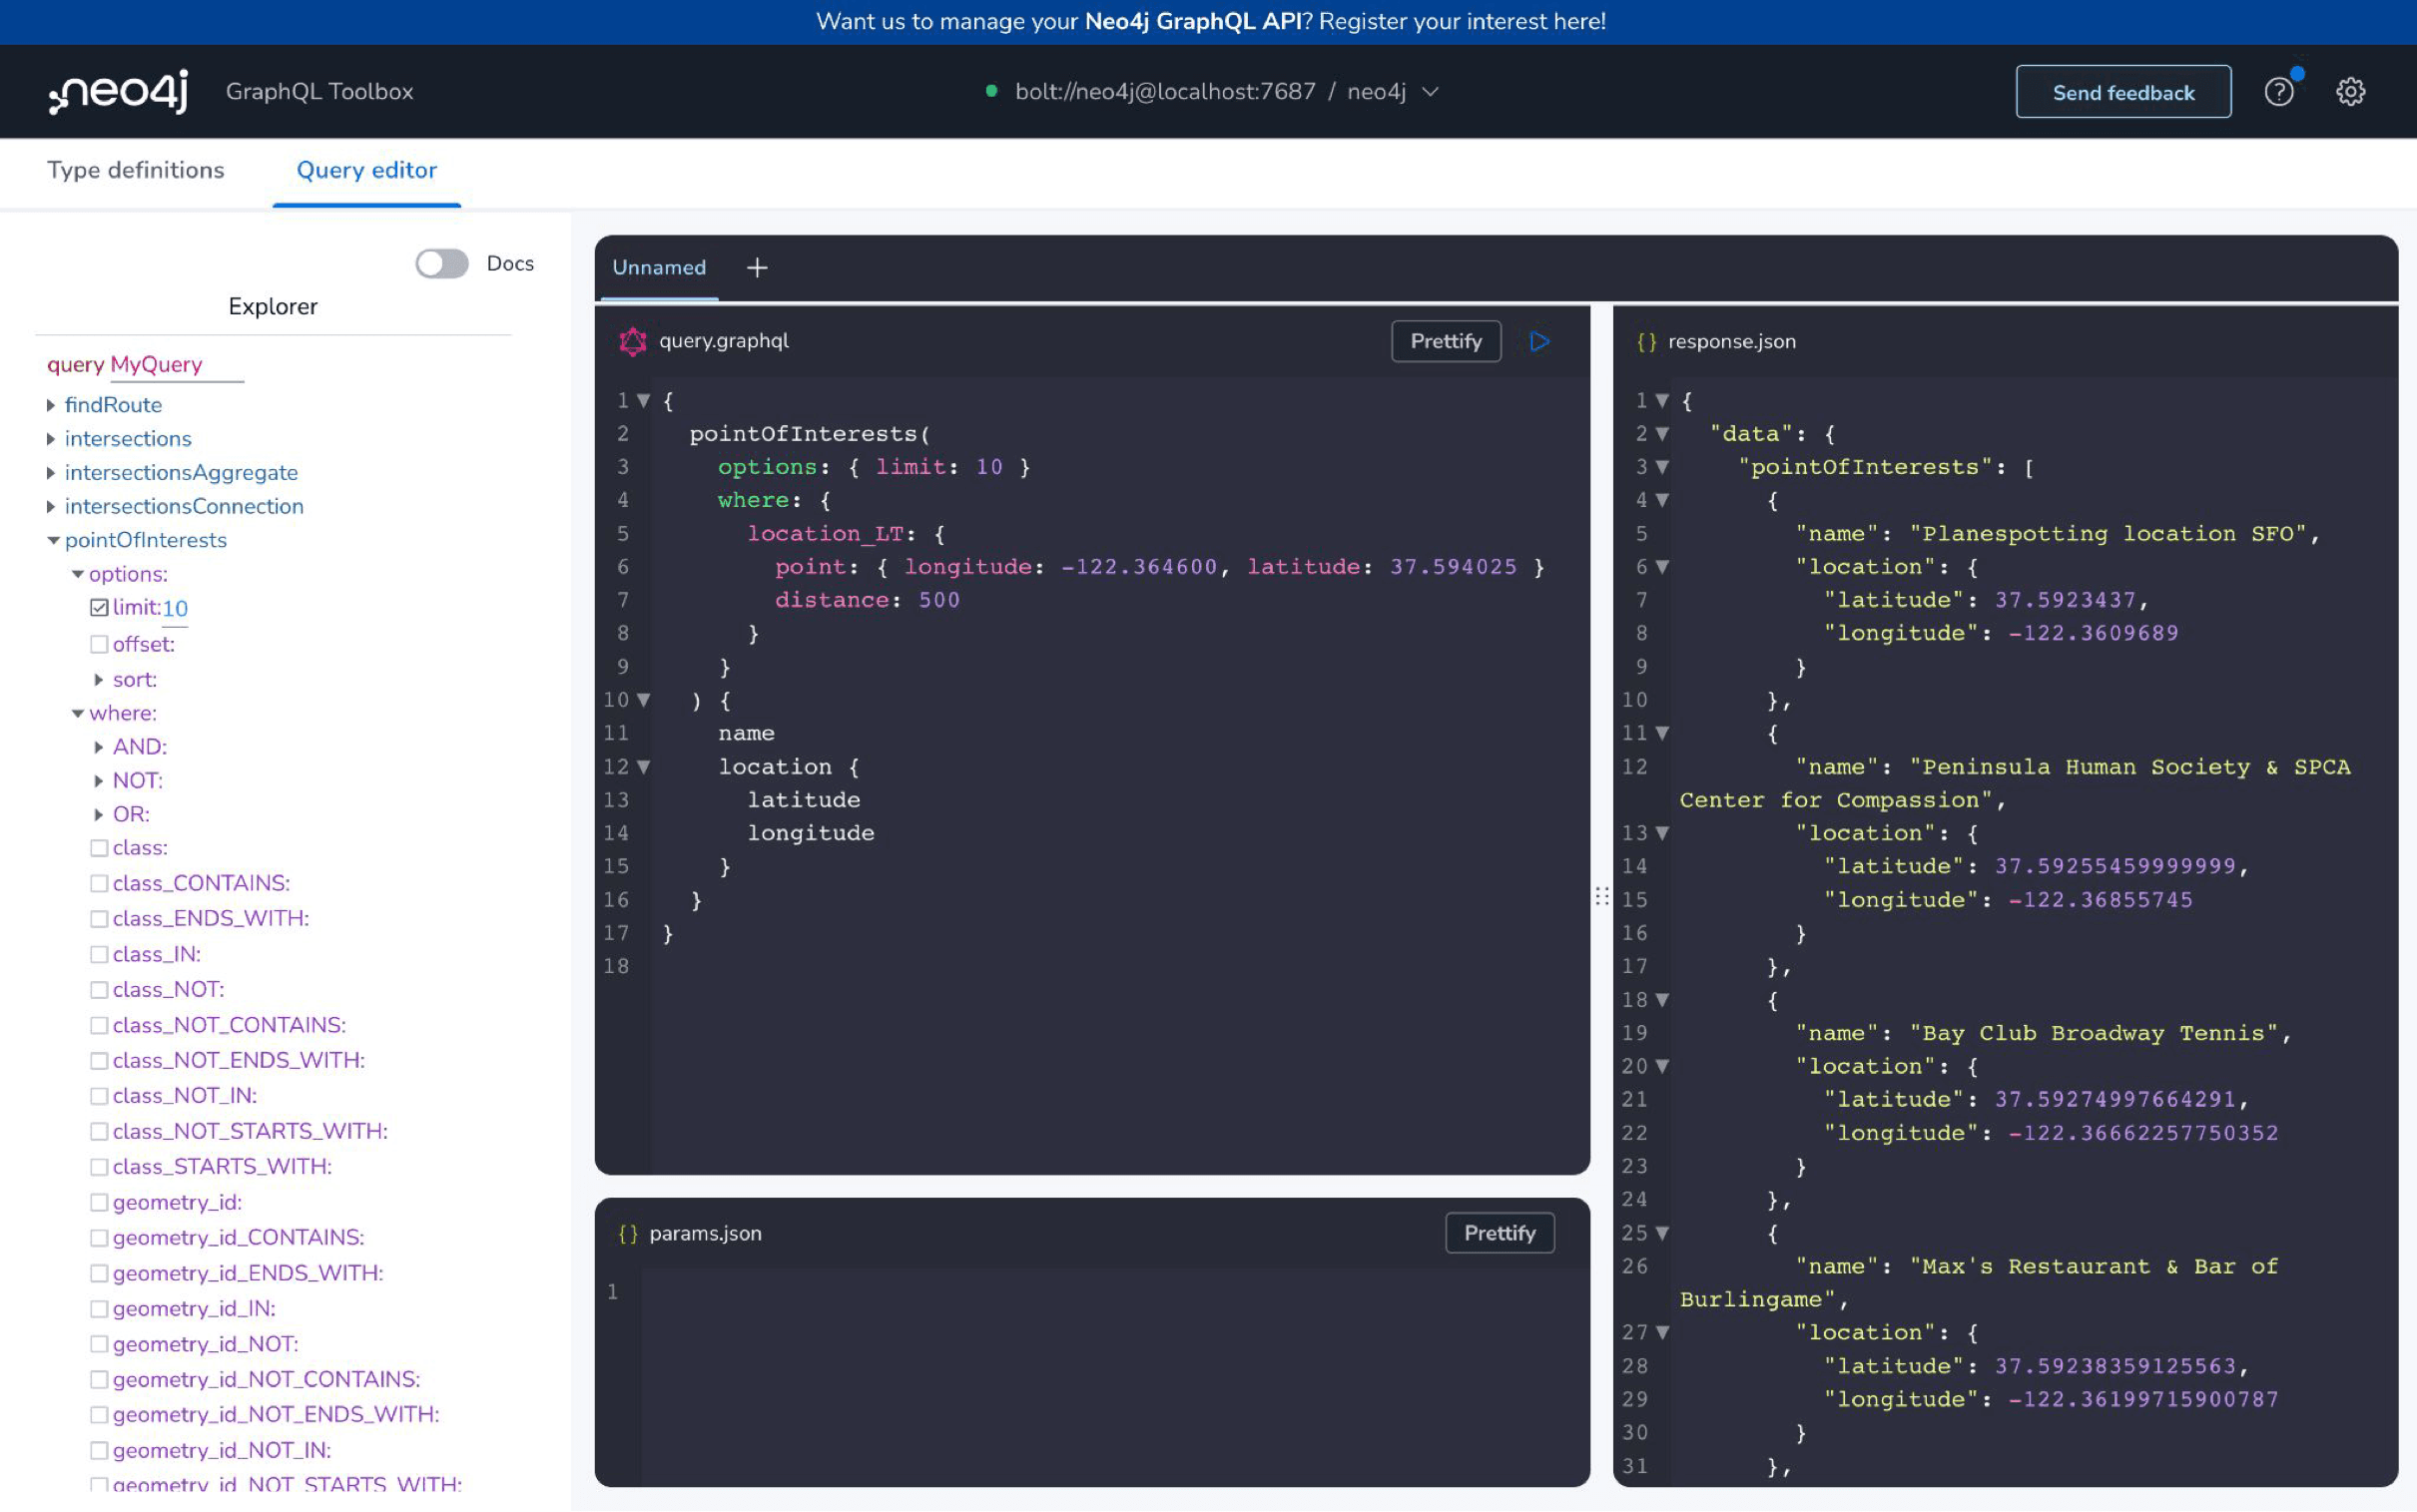Click the neo4j logo
Screen dimensions: 2417x1512
pyautogui.click(x=118, y=92)
